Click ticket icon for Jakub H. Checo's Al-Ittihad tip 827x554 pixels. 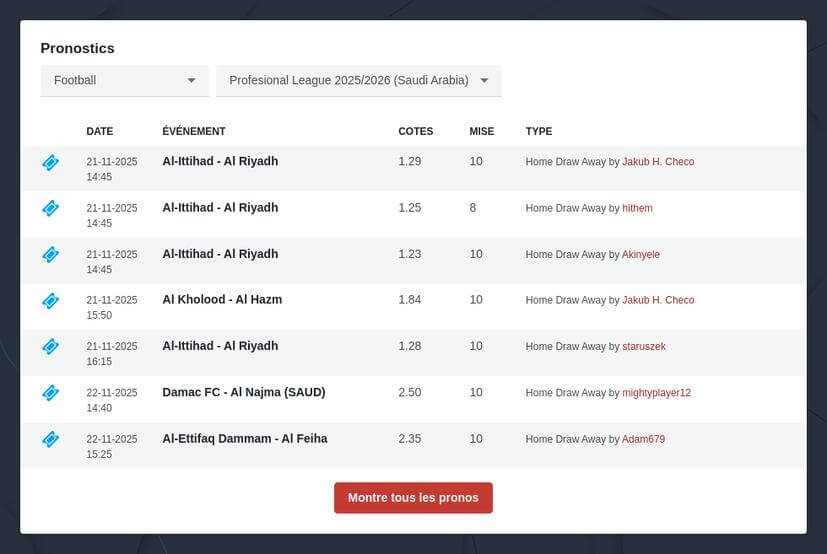point(50,163)
